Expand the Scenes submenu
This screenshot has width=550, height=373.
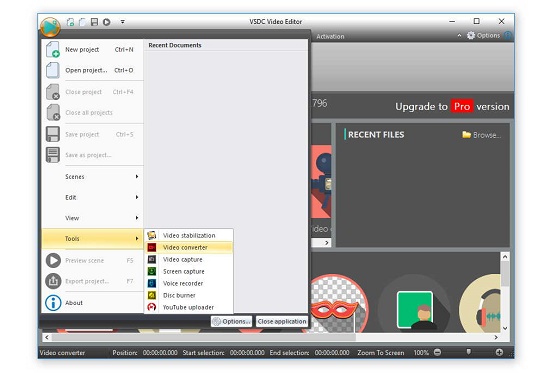pyautogui.click(x=93, y=176)
